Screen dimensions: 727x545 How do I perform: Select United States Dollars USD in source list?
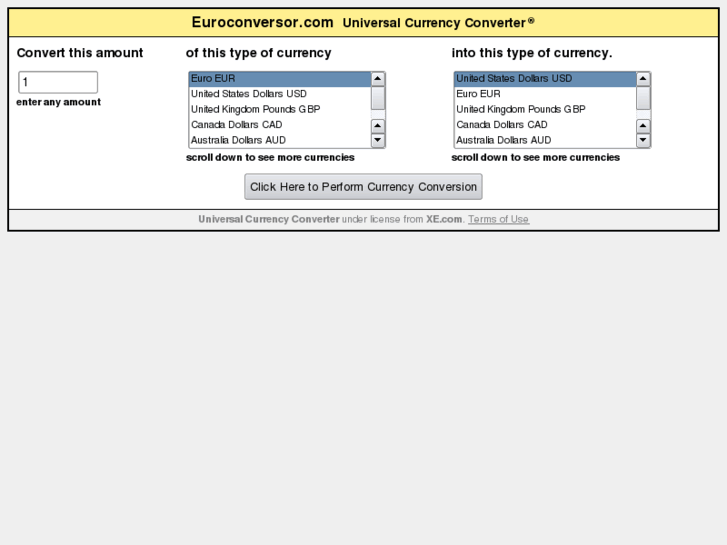click(x=280, y=94)
